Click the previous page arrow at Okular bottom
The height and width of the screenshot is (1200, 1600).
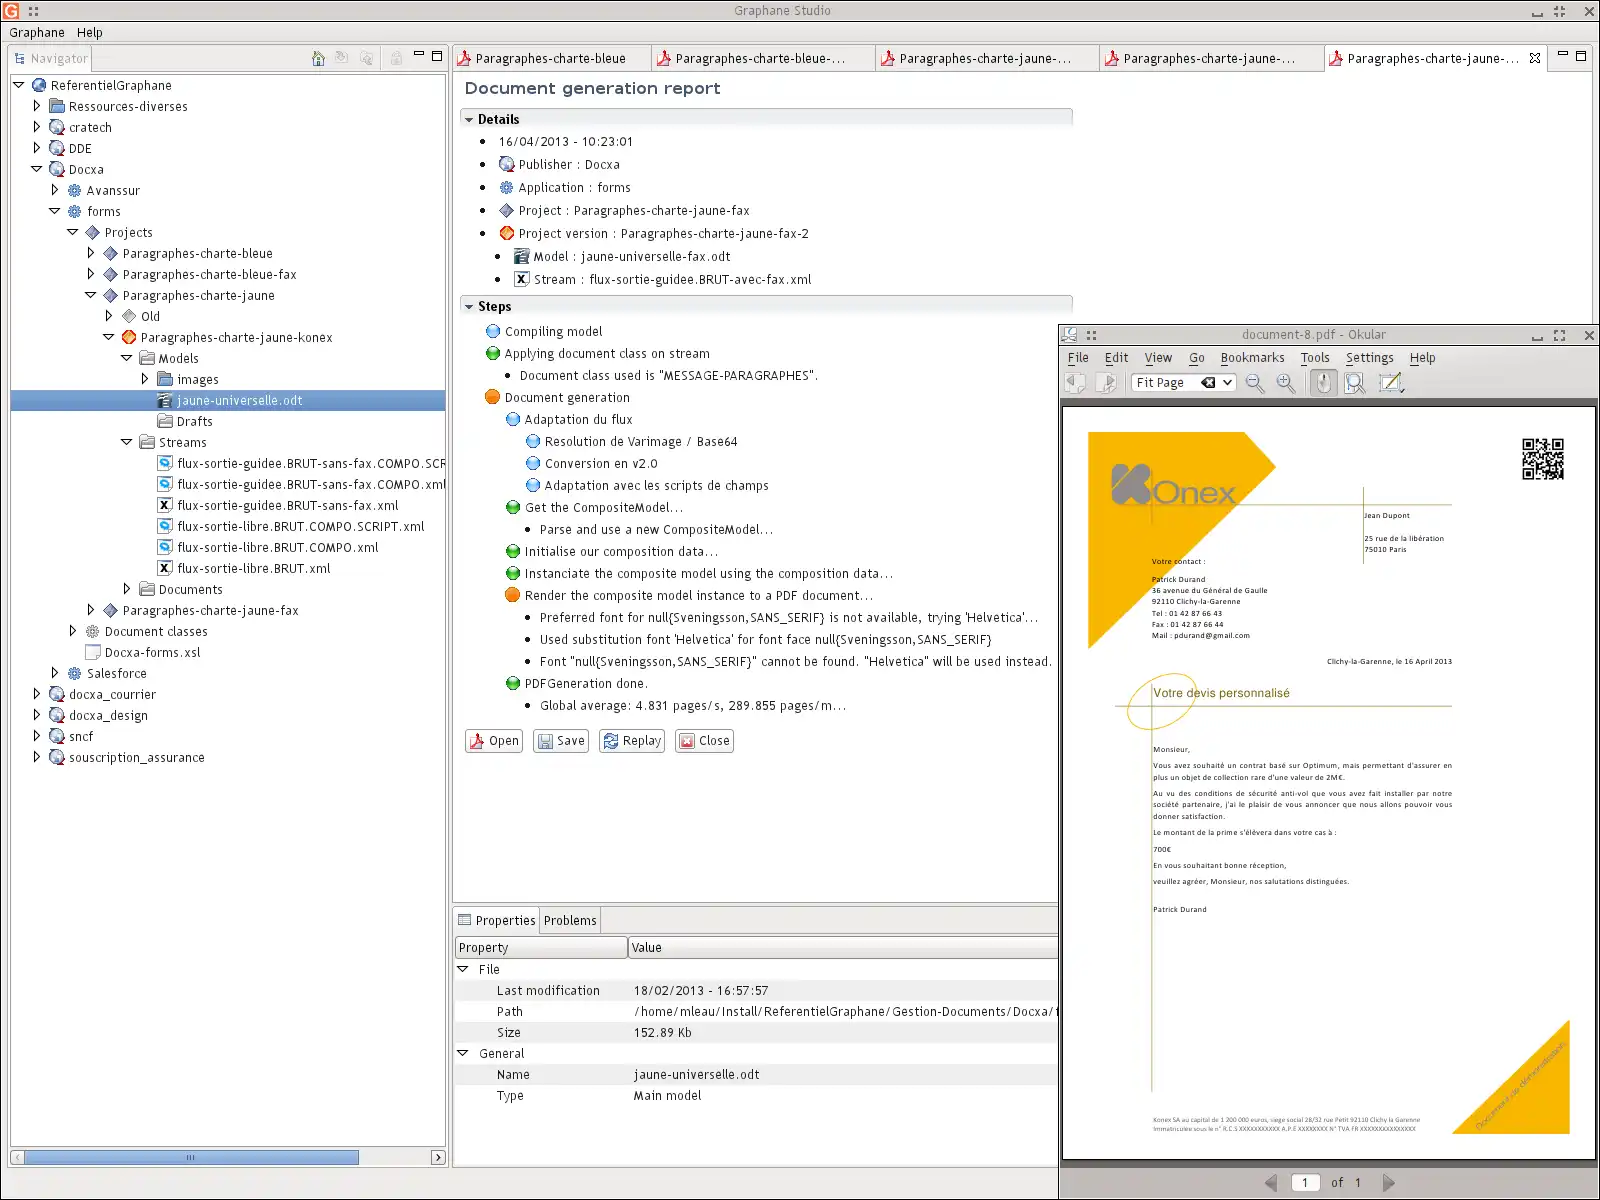coord(1271,1183)
